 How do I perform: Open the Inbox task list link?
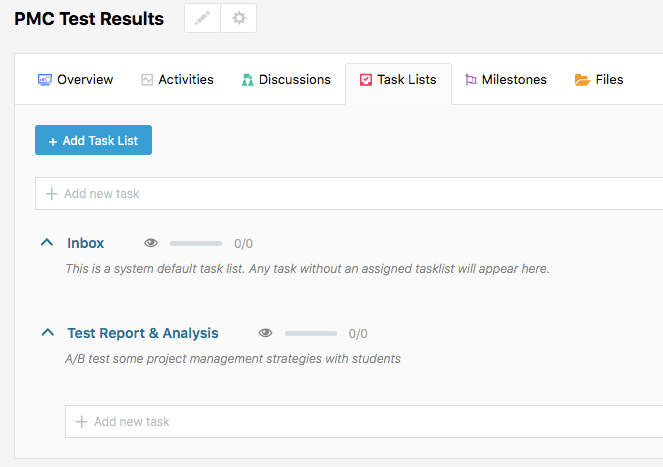click(85, 243)
